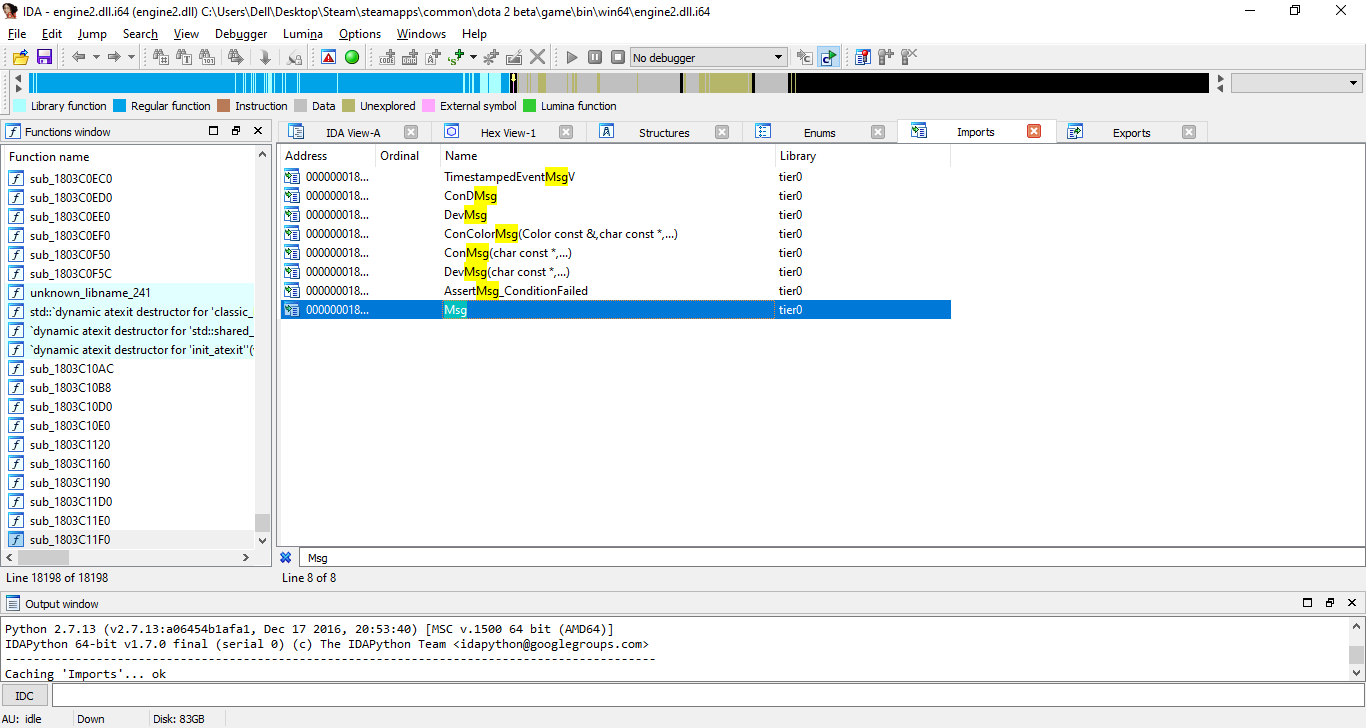Viewport: 1366px width, 728px height.
Task: Click the Library function cyan legend swatch
Action: click(x=19, y=106)
